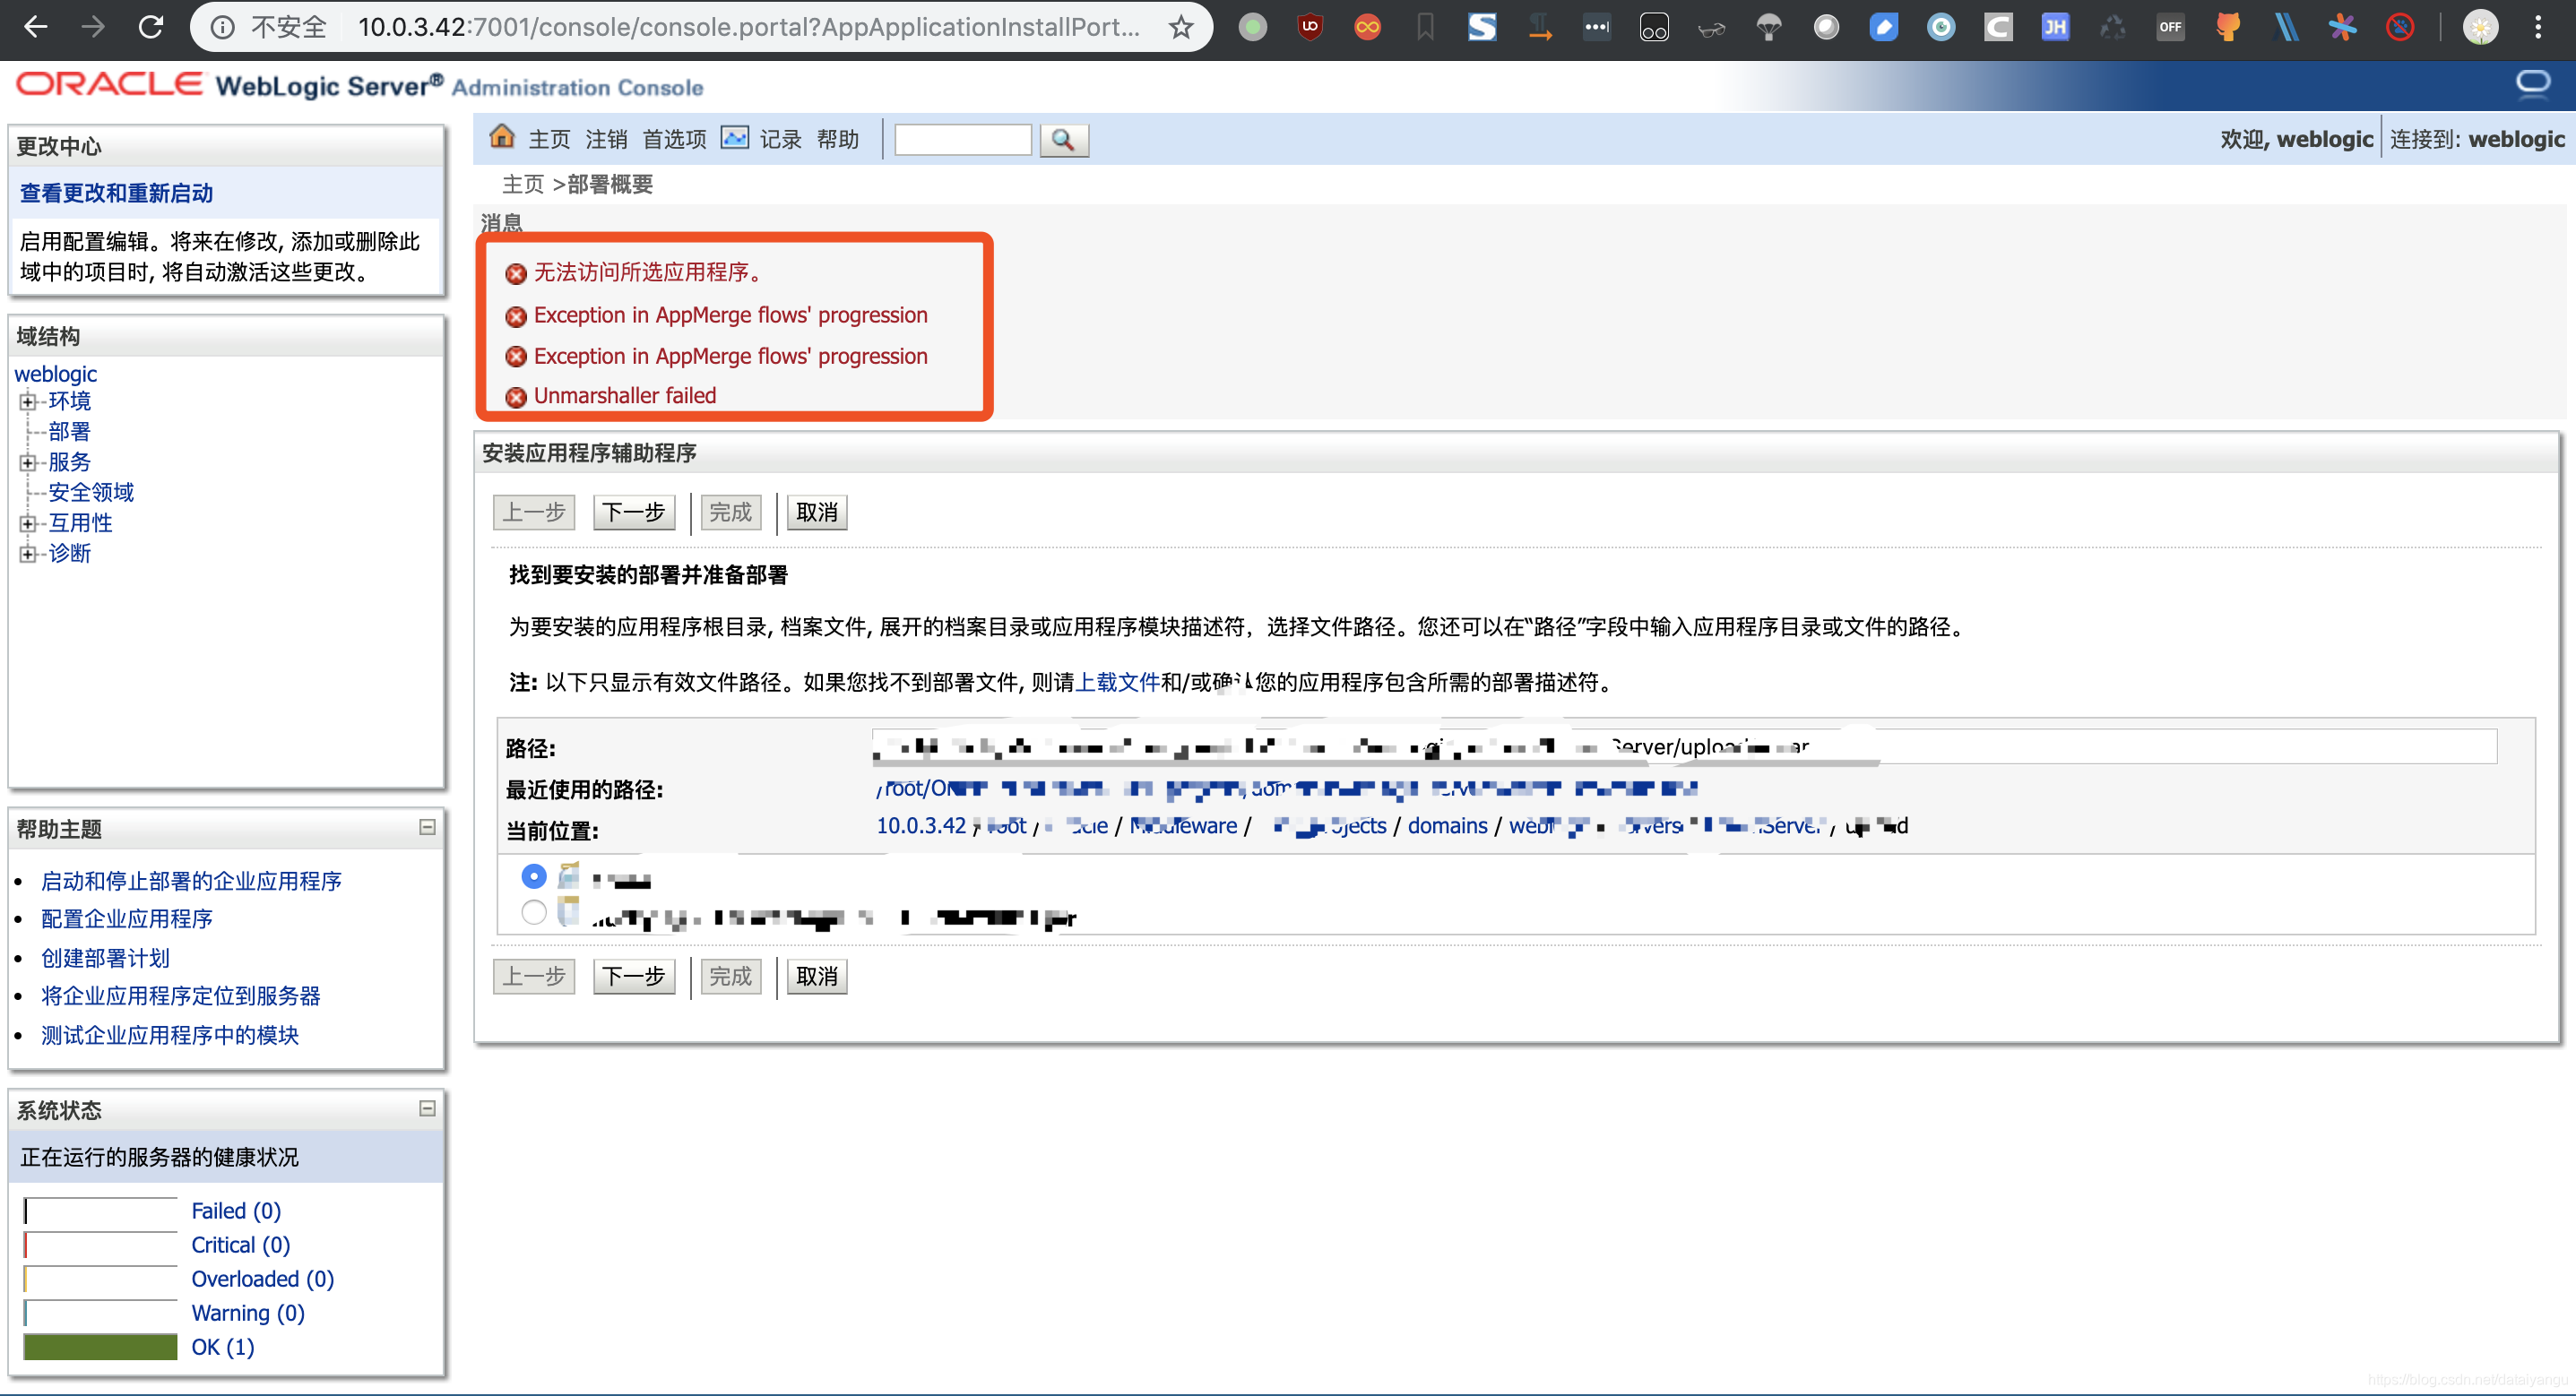
Task: Click 记录 in the toolbar
Action: pos(780,139)
